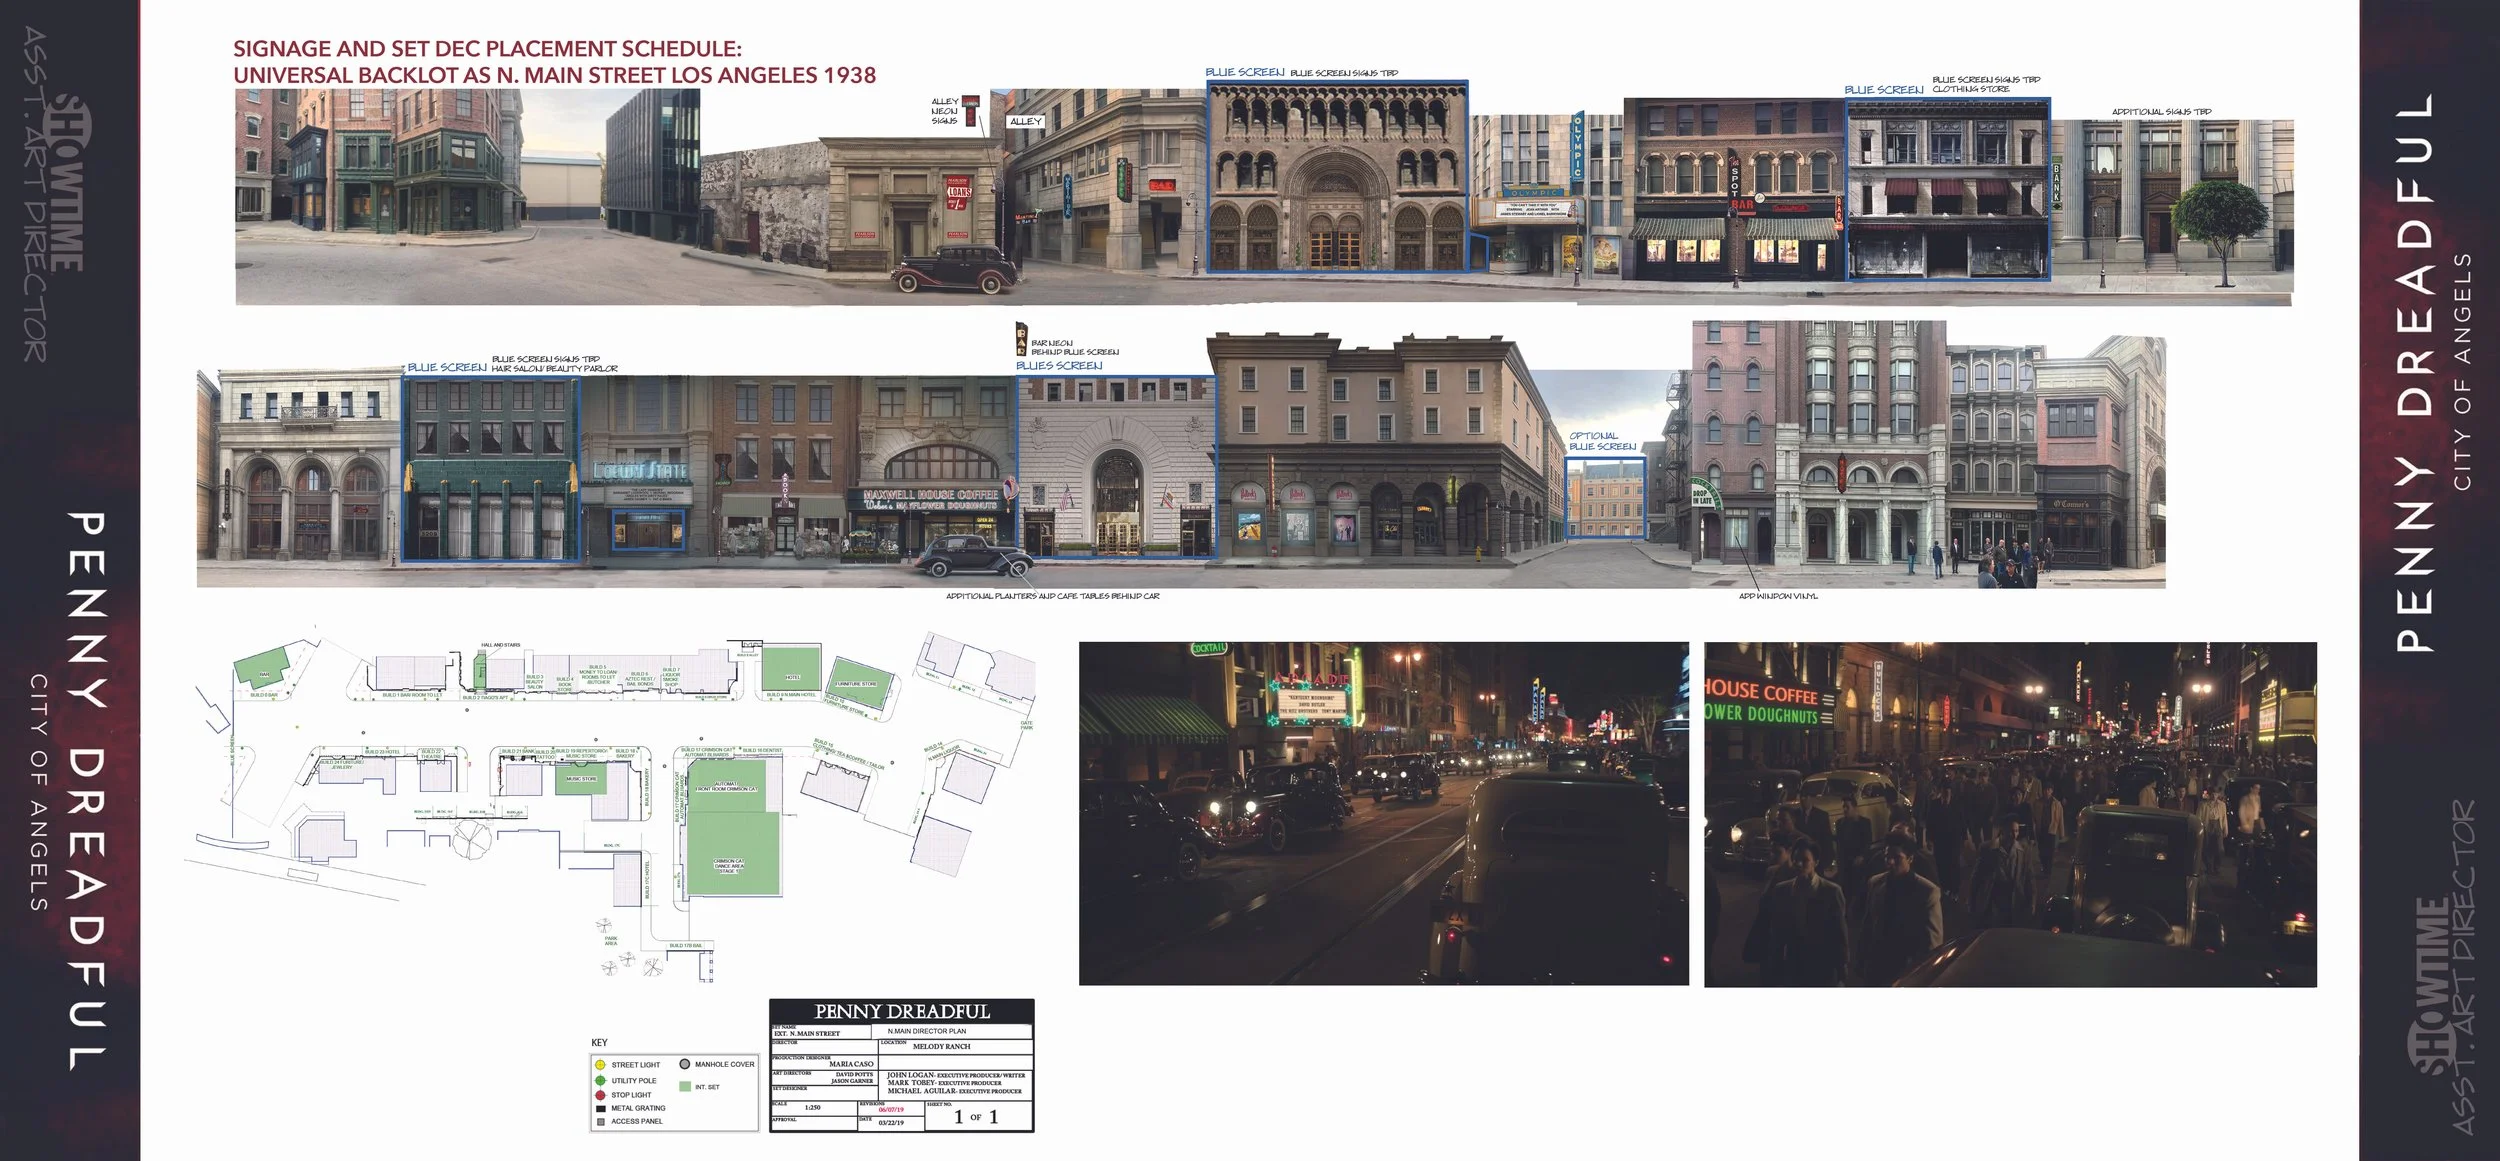Click the Signage and Set Dec Placement Schedule heading
The image size is (2500, 1161).
coord(554,62)
